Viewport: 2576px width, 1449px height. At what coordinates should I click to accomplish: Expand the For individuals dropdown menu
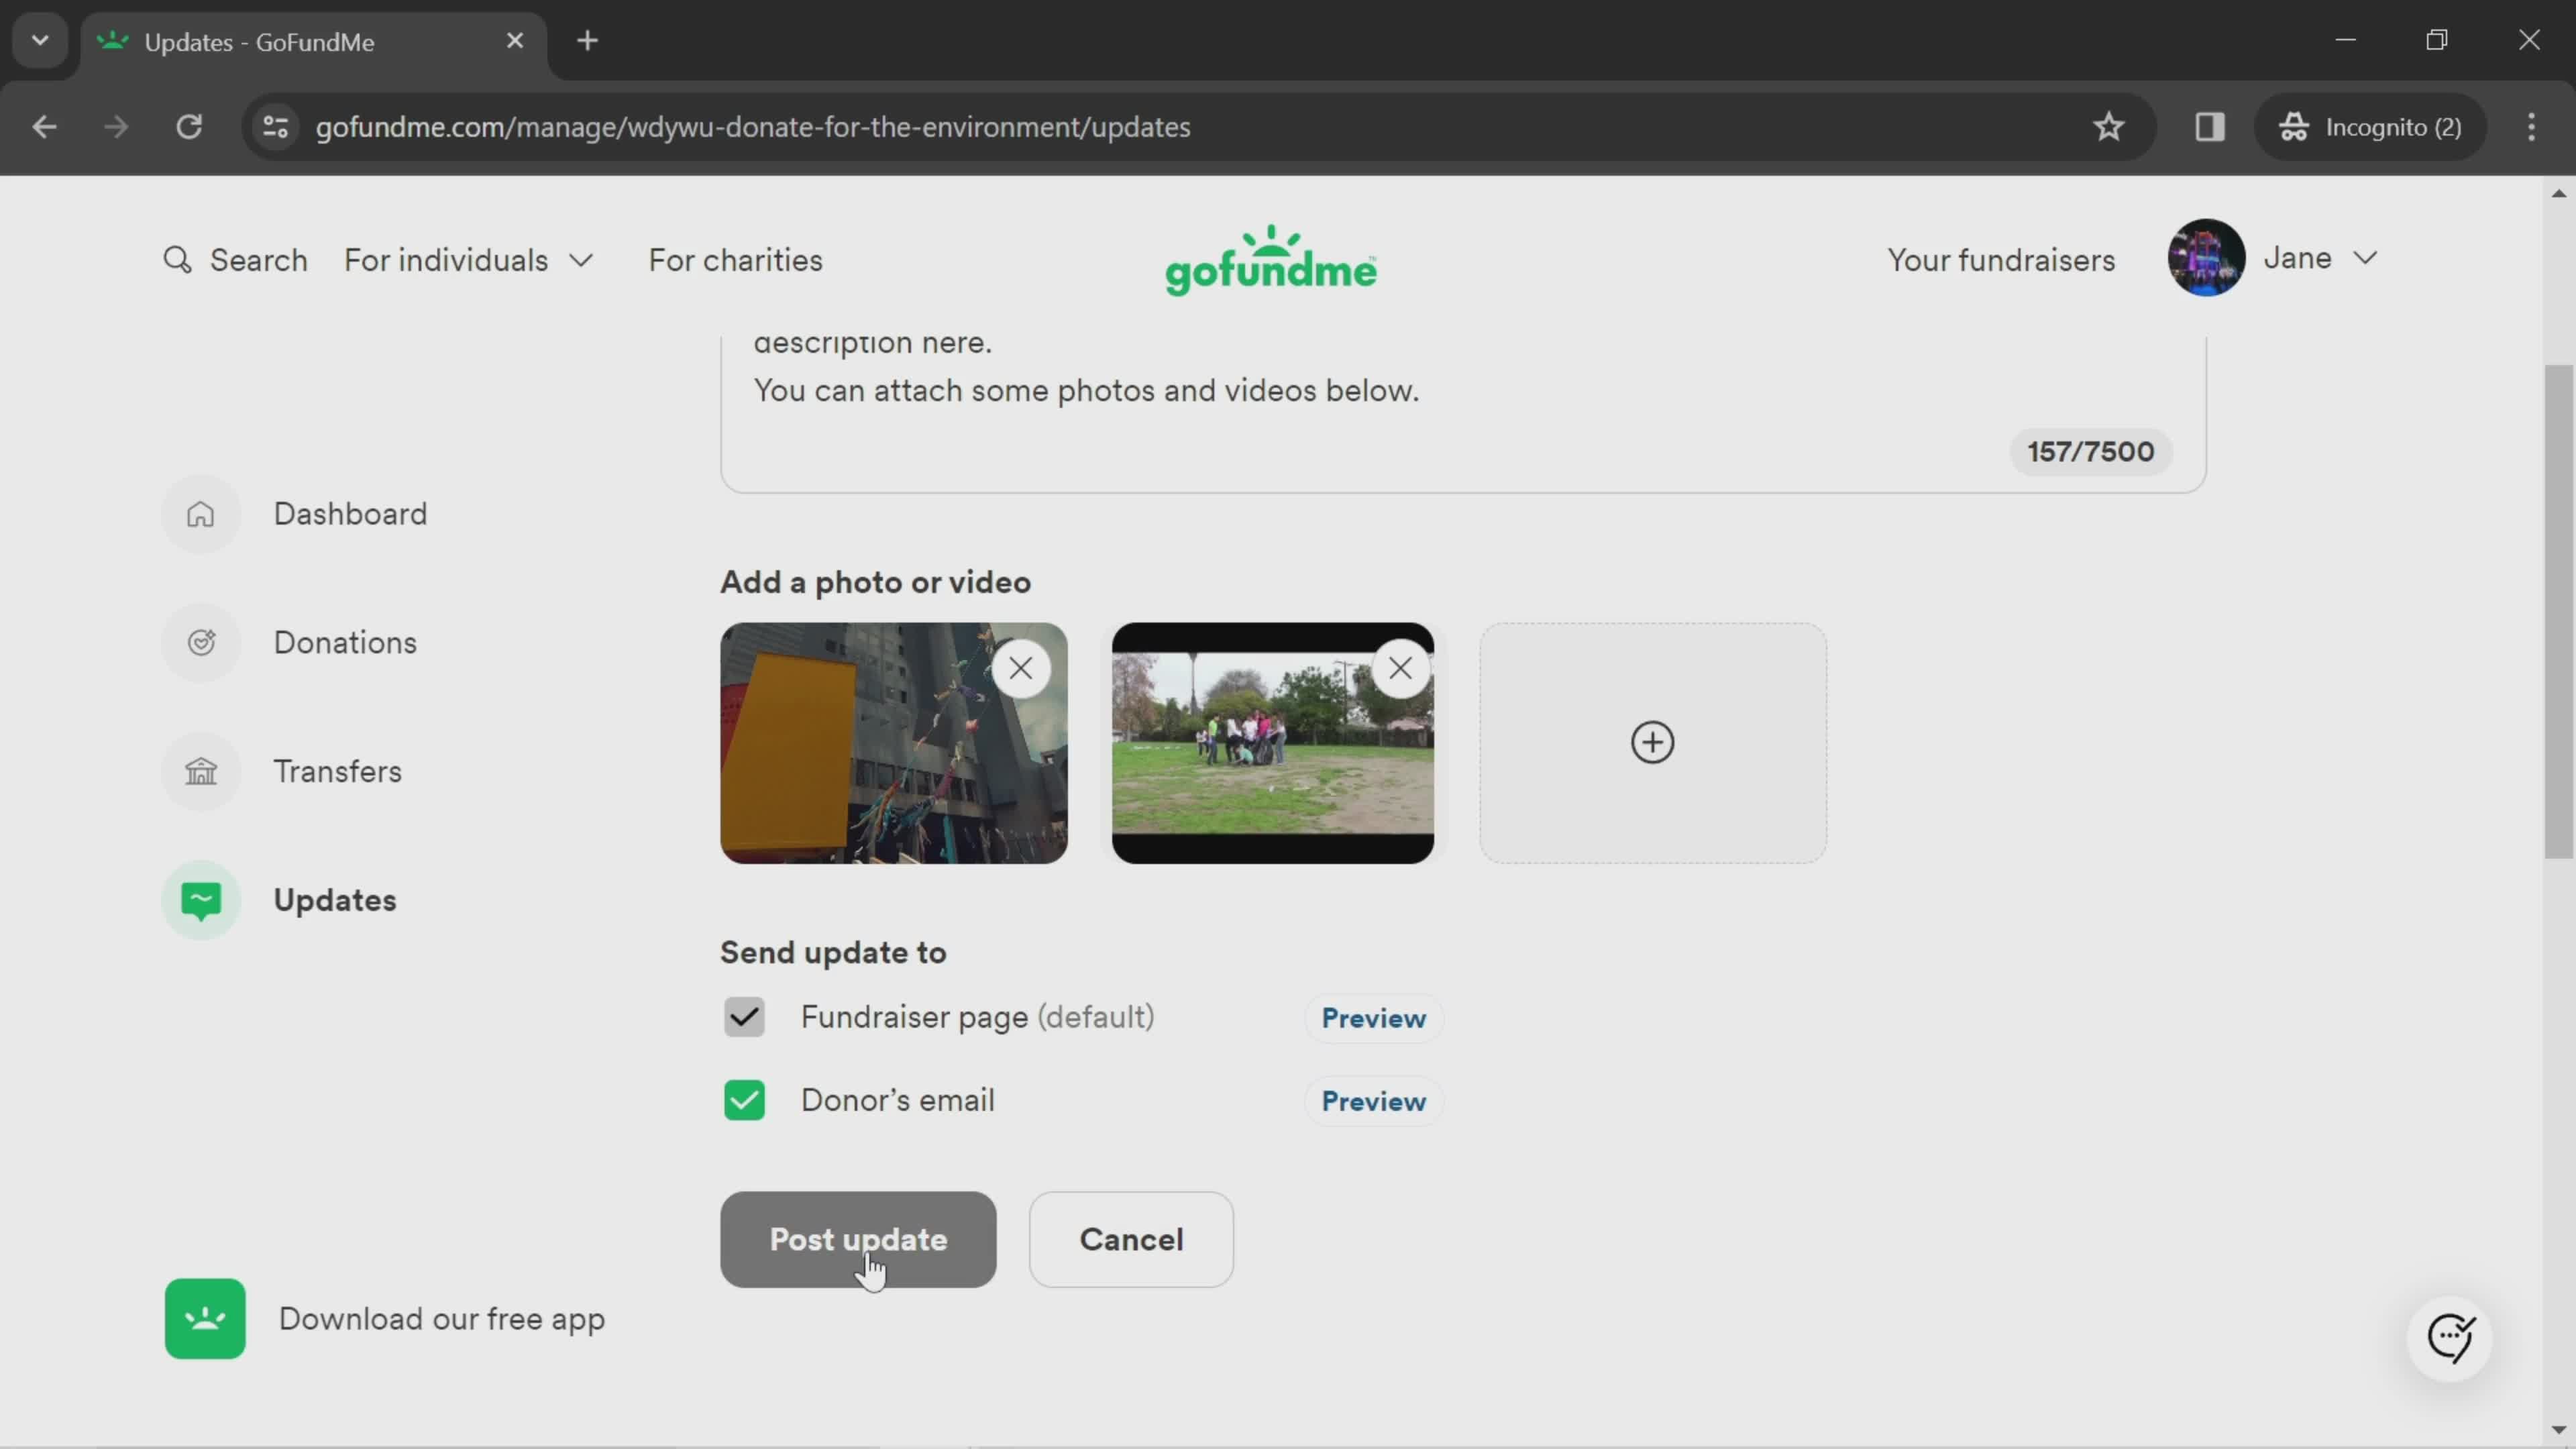click(469, 262)
